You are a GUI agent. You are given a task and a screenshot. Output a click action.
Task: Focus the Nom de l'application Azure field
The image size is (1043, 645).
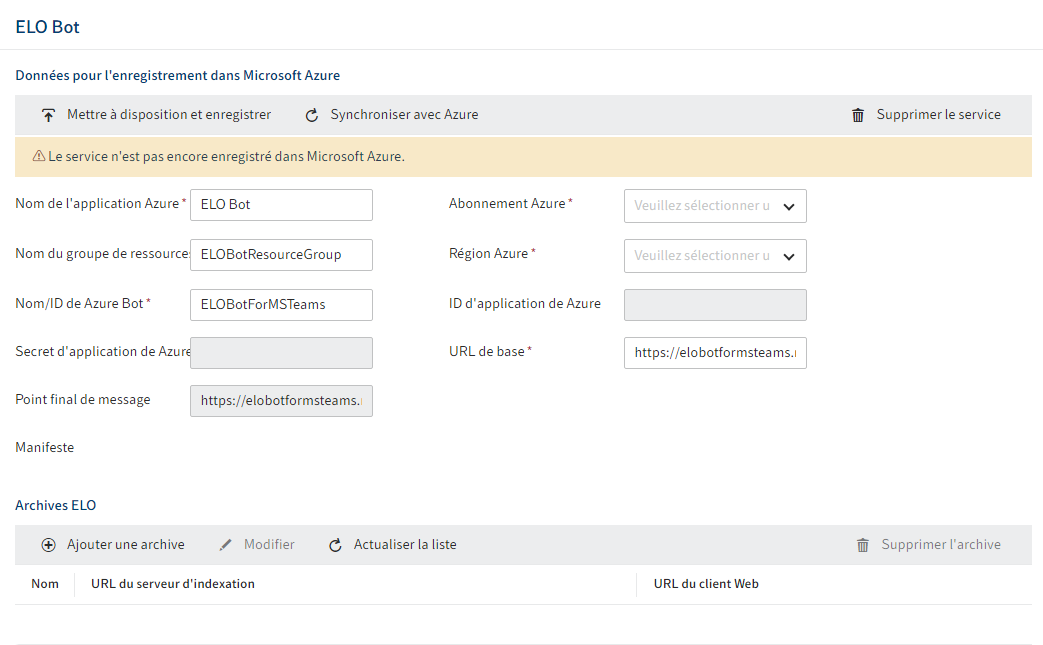281,205
